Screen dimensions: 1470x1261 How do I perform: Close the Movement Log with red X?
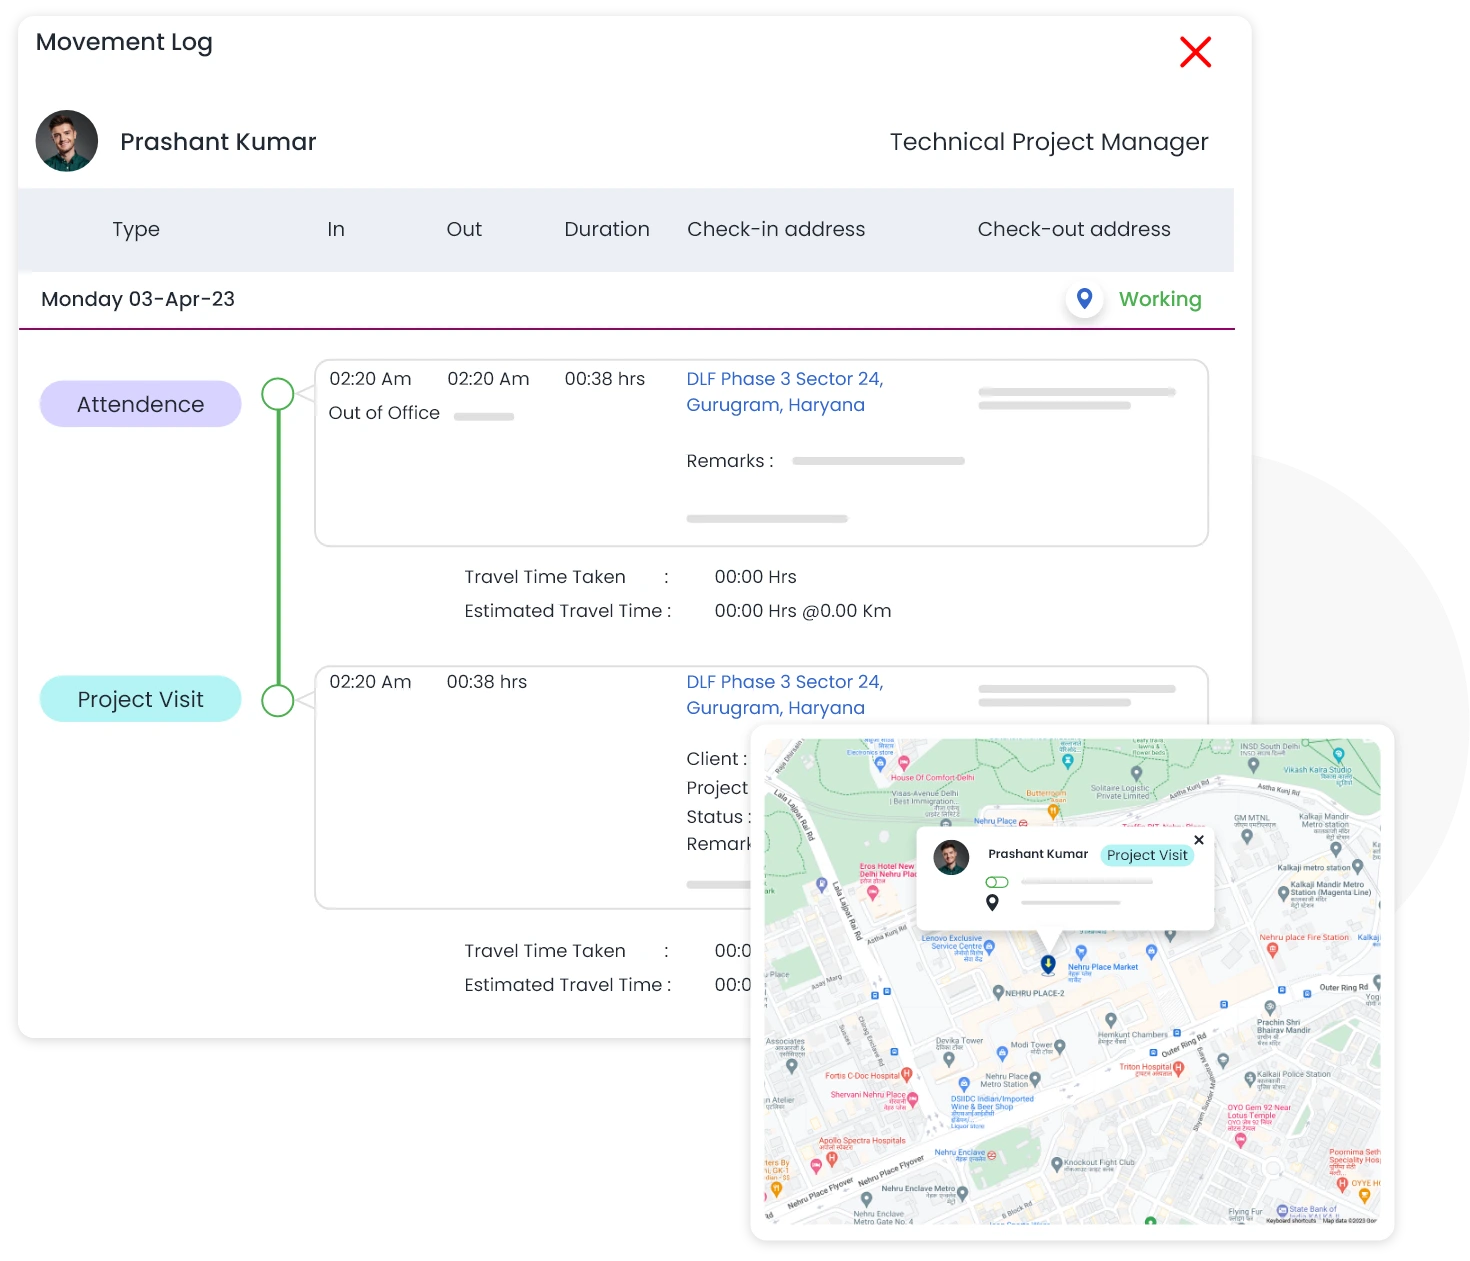[x=1195, y=52]
